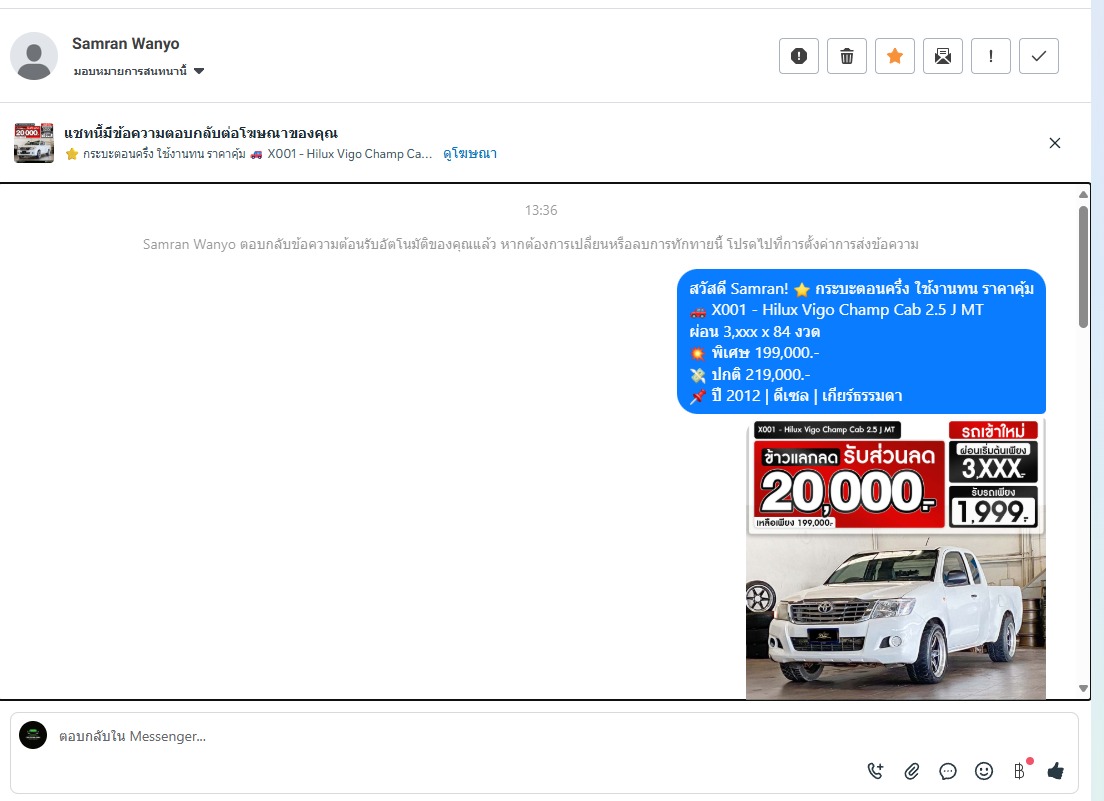Screen dimensions: 1104x801
Task: Open Samran Wanyo contact name
Action: (x=125, y=44)
